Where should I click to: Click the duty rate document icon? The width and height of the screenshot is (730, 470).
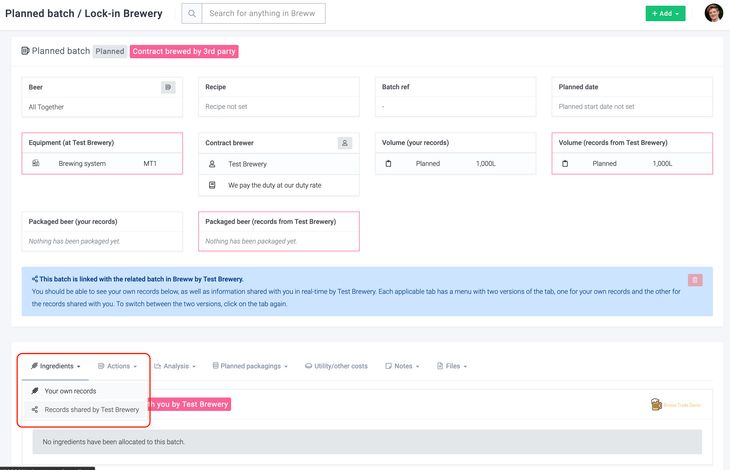(212, 185)
